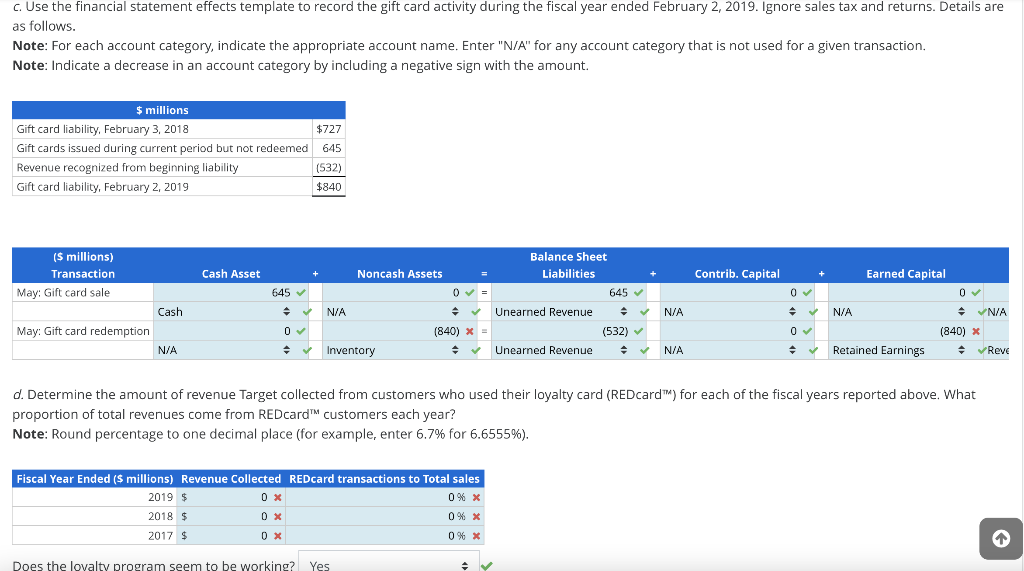
Task: Open the Inventory account dropdown
Action: coord(392,350)
